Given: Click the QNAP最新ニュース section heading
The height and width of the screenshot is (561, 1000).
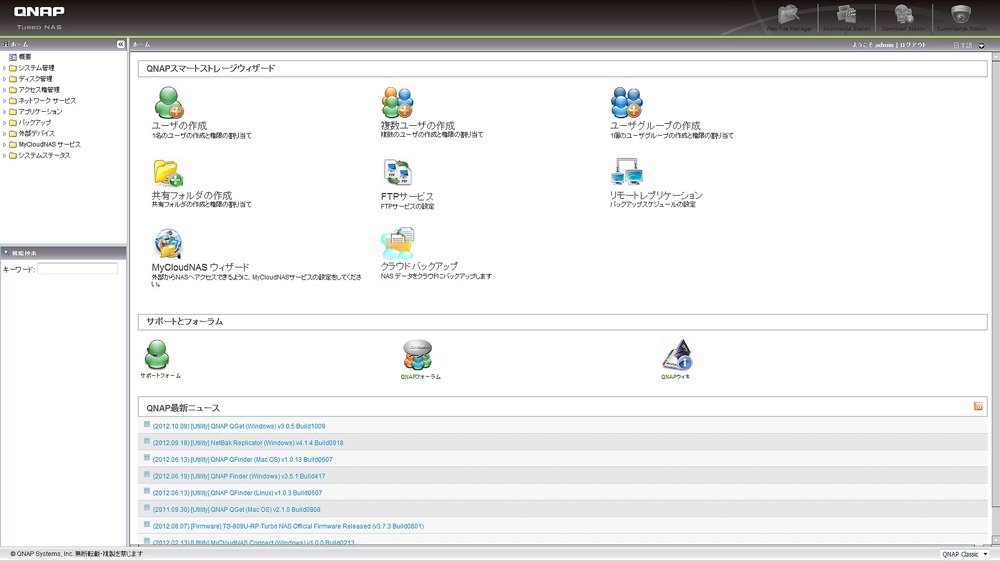Looking at the screenshot, I should coord(183,408).
